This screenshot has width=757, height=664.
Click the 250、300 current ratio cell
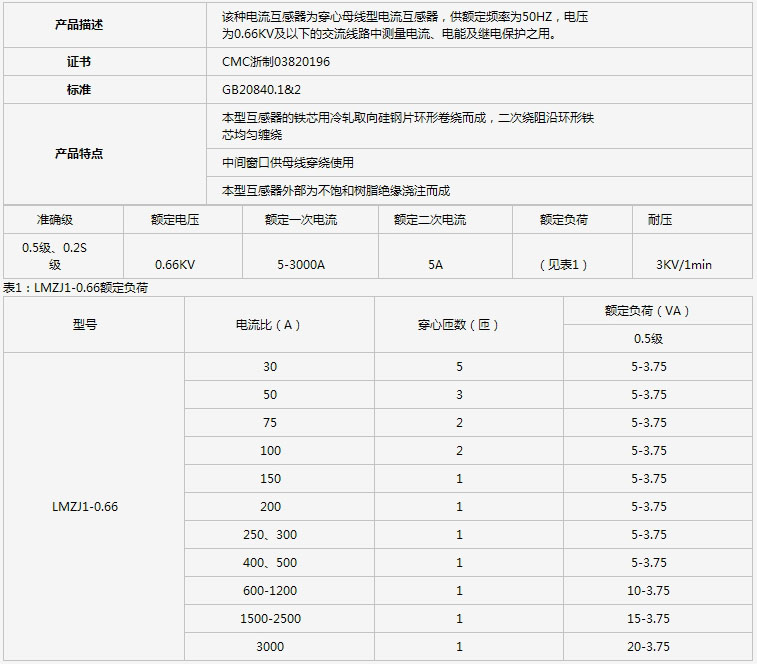270,535
